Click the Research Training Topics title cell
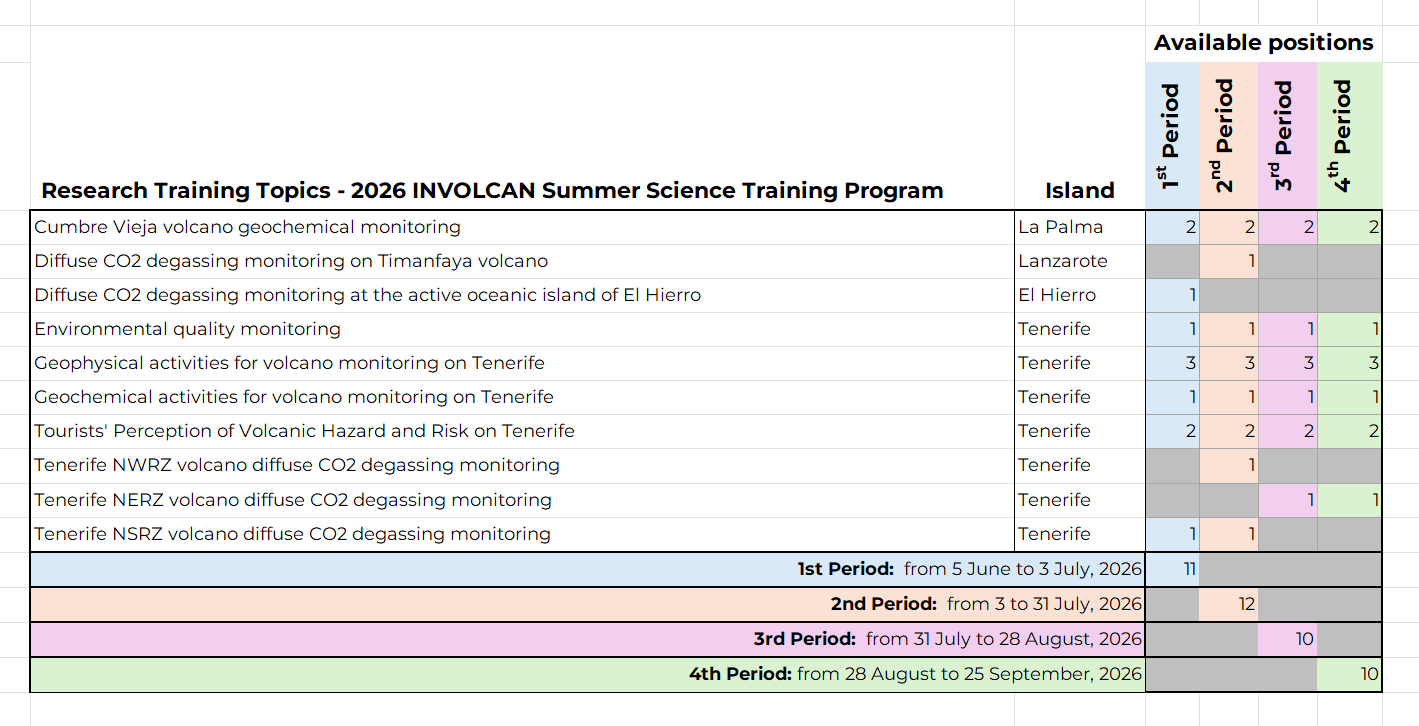Screen dimensions: 1419x726 pos(492,191)
